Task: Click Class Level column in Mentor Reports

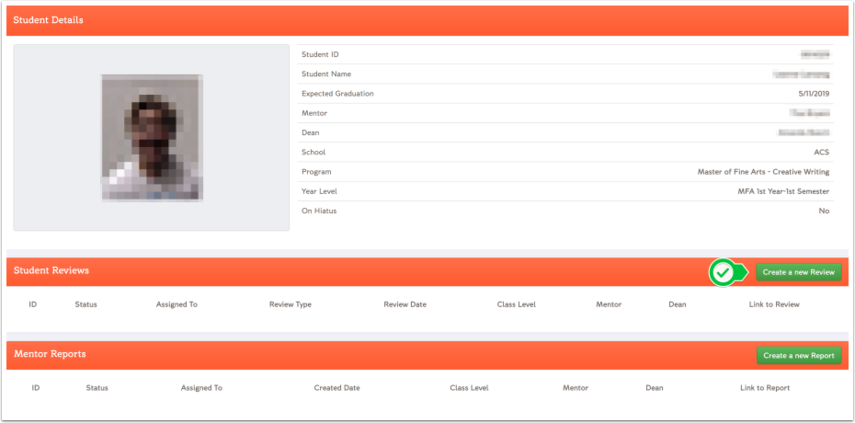Action: 469,388
